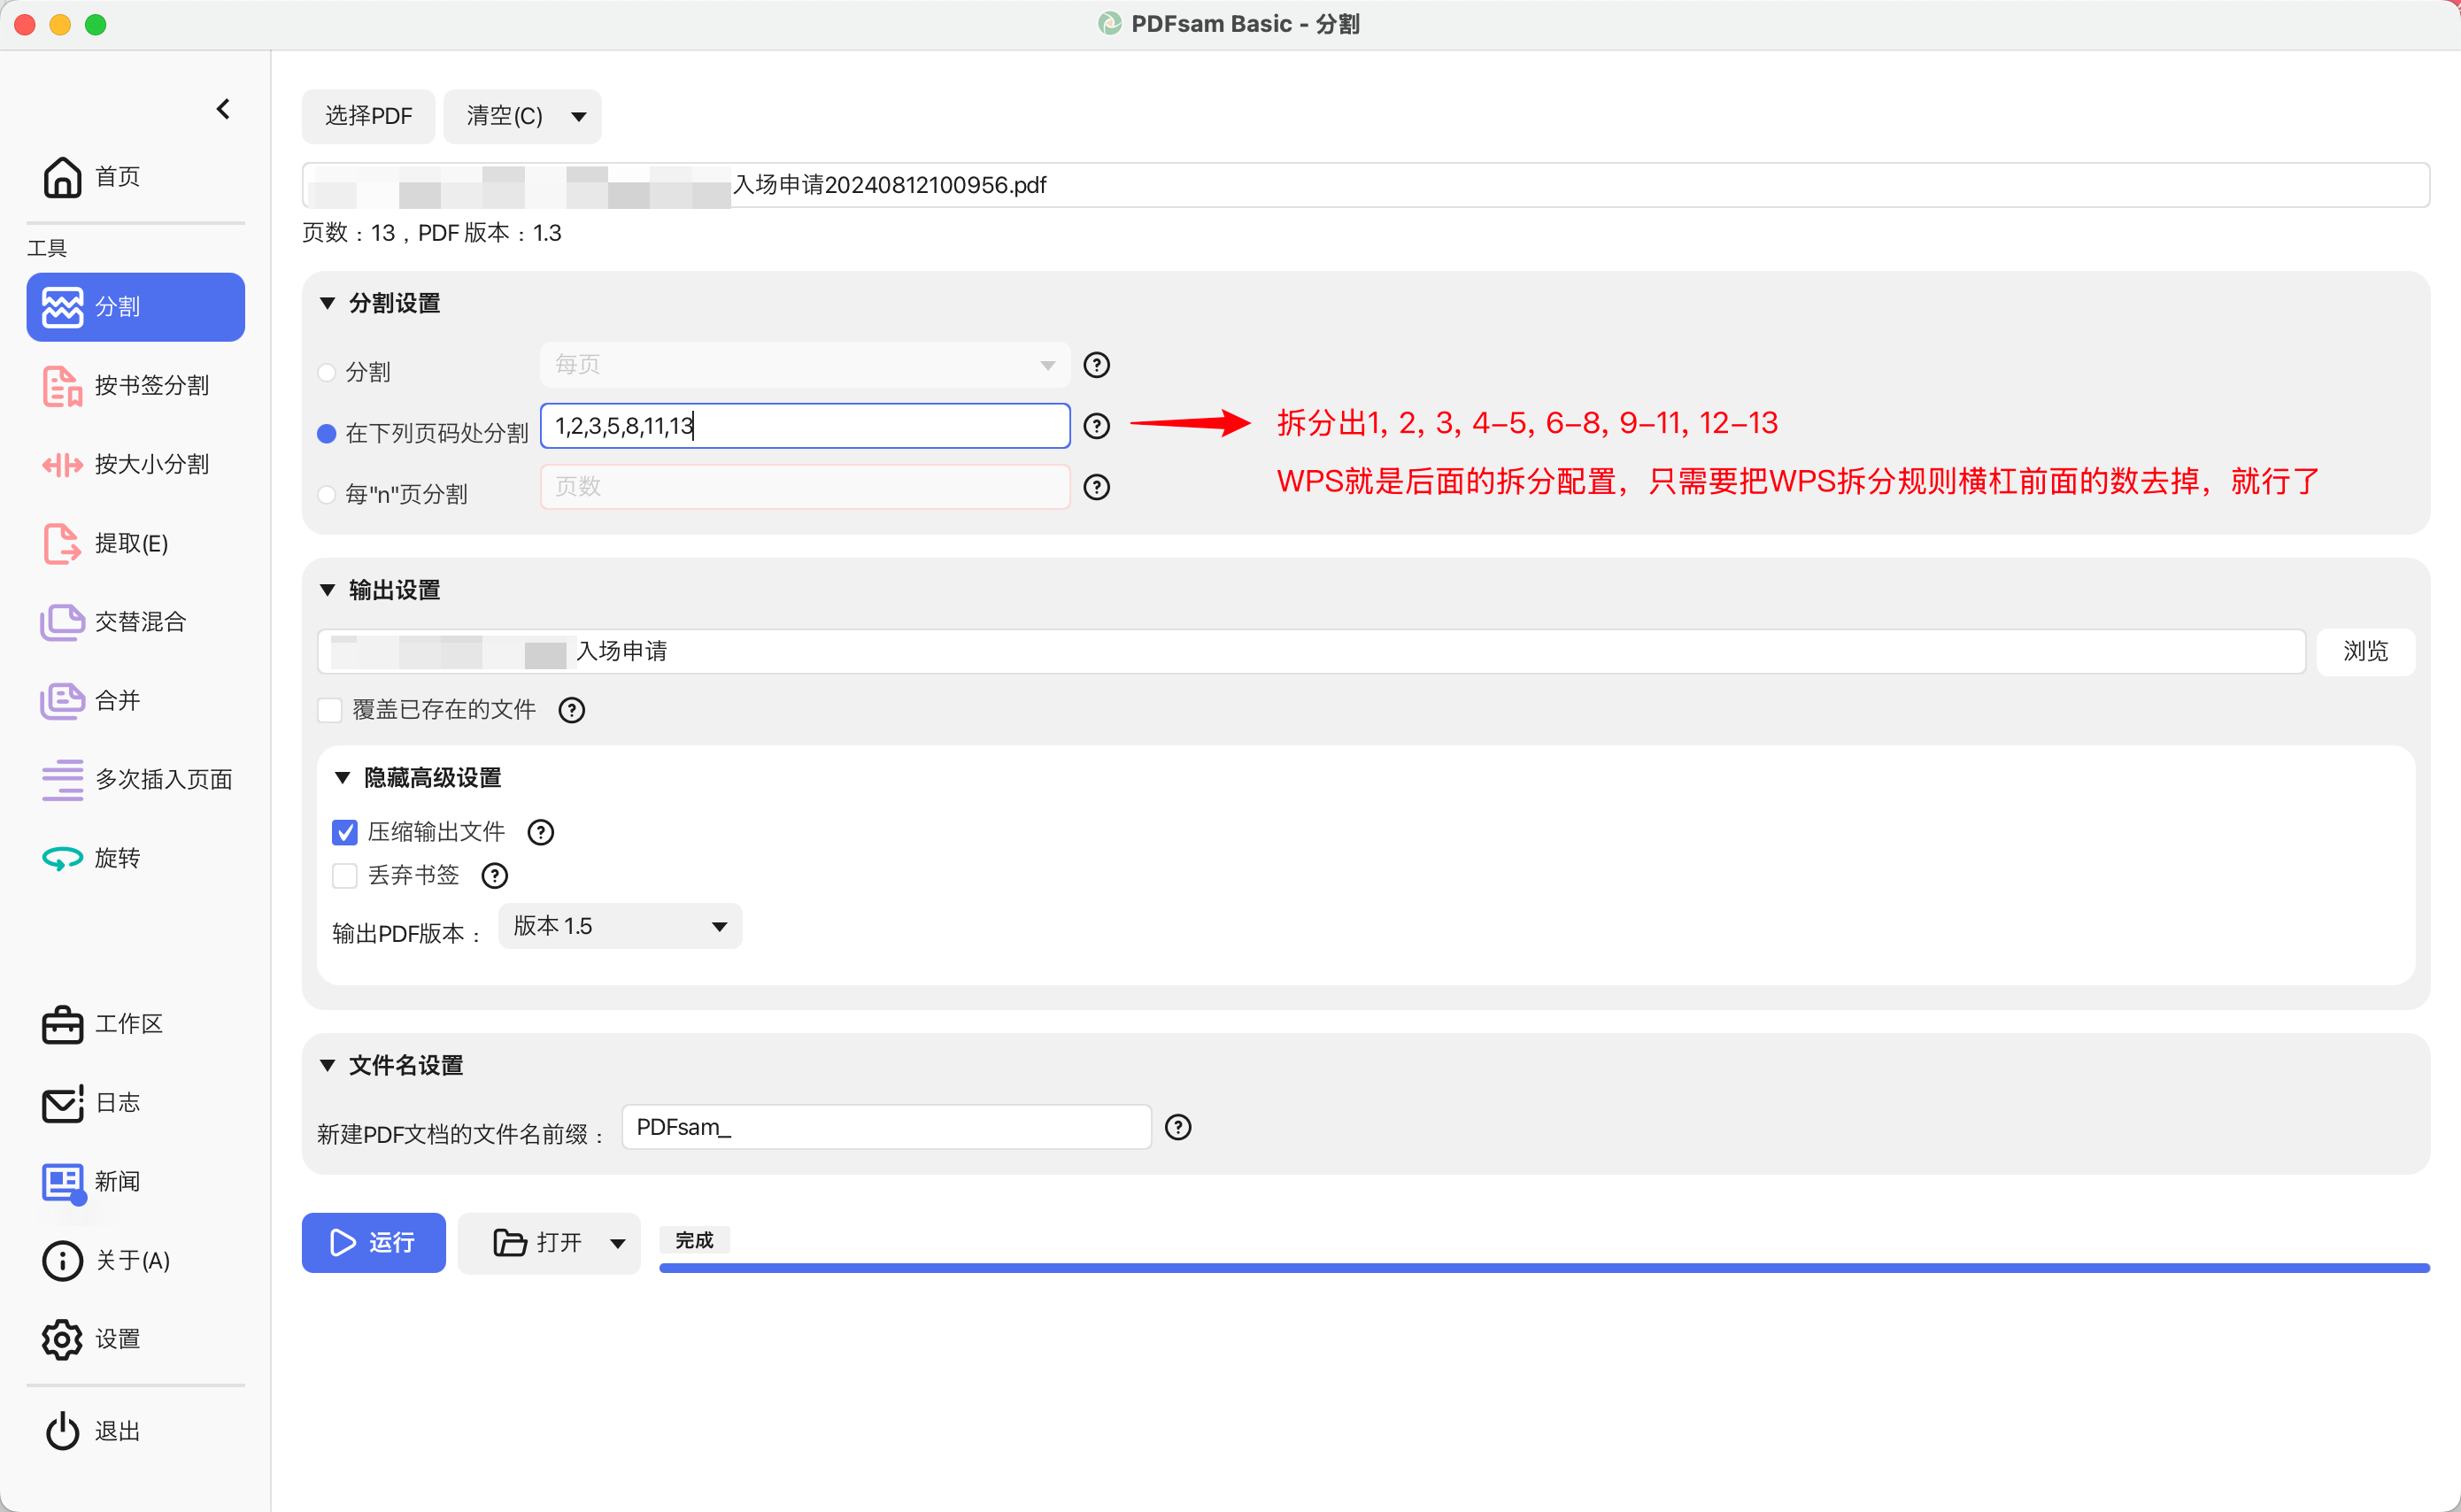The image size is (2461, 1512).
Task: Expand the 清空(C) dropdown arrow
Action: (578, 117)
